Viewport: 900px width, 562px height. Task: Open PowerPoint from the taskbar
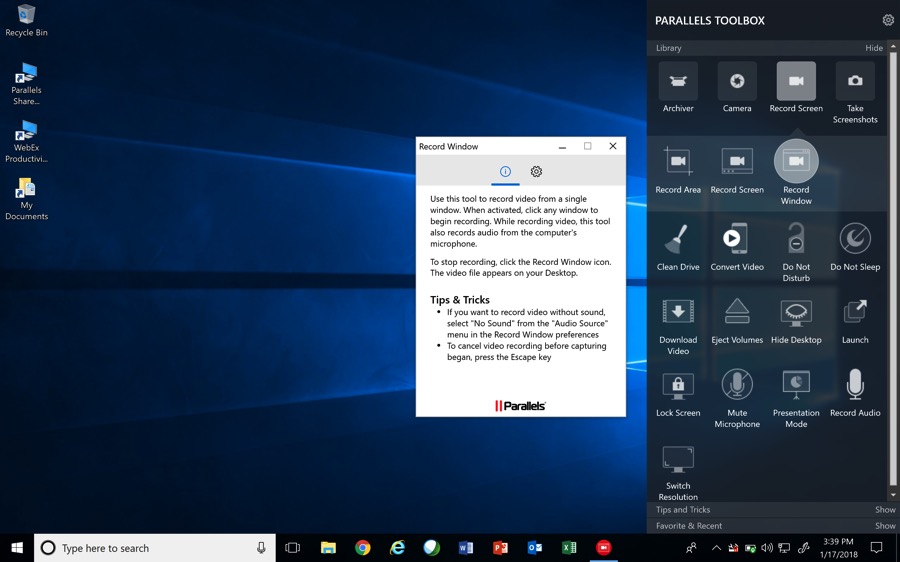[500, 548]
